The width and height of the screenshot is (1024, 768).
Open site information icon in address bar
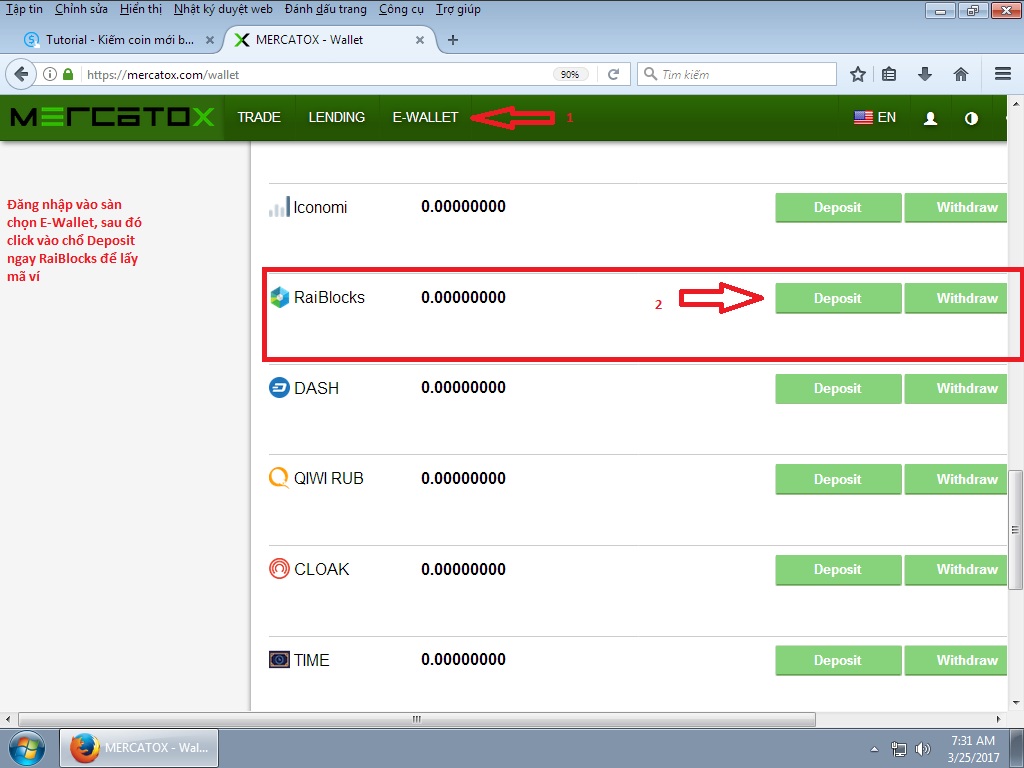pos(50,74)
